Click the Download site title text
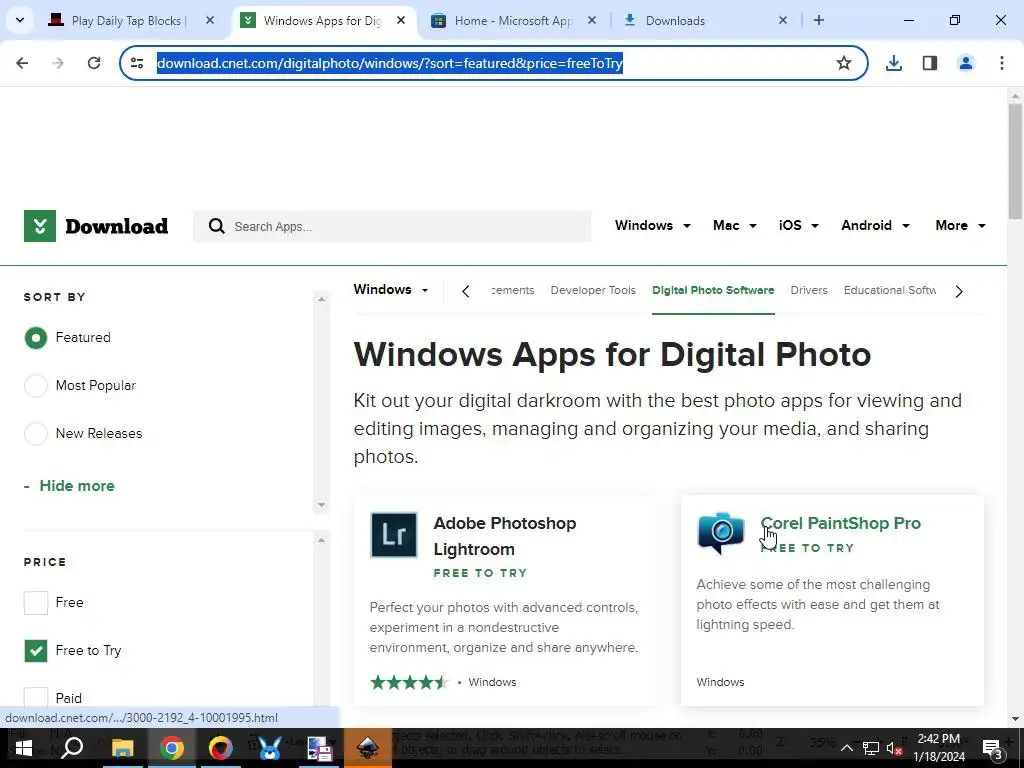 [117, 226]
